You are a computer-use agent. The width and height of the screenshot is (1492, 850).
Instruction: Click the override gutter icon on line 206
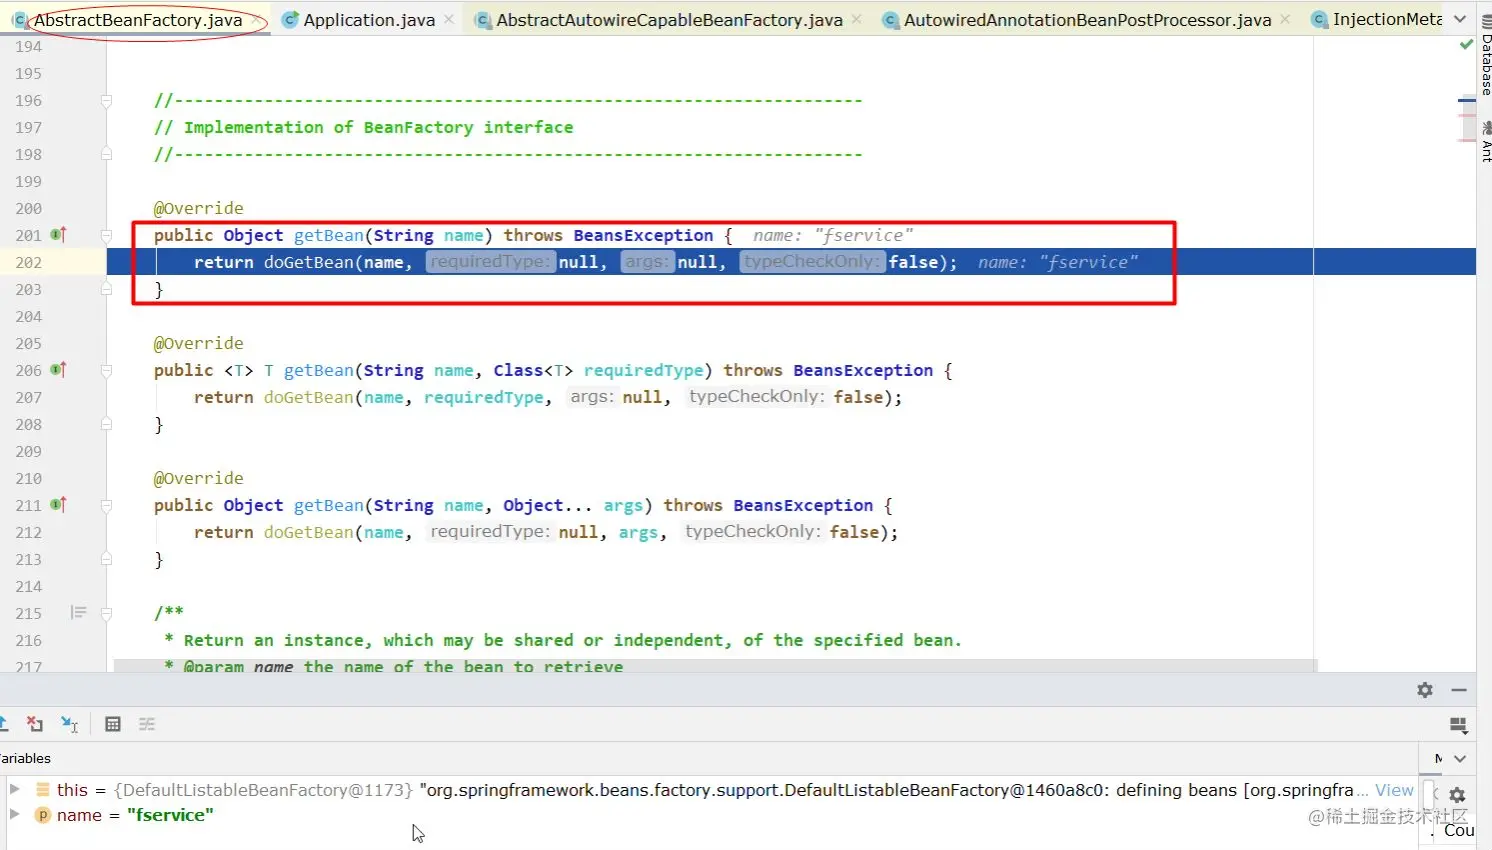pos(59,370)
